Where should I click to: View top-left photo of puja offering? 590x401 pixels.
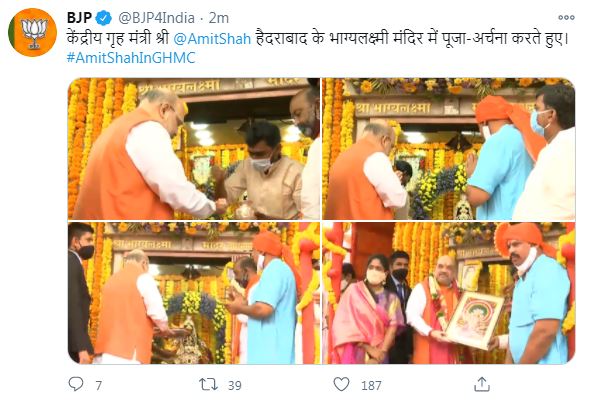pyautogui.click(x=194, y=149)
